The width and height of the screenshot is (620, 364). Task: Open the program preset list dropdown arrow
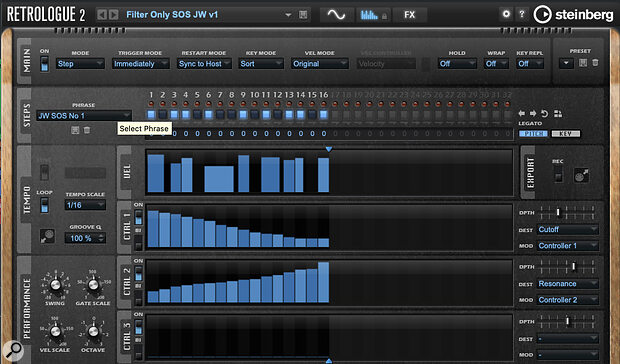point(288,15)
